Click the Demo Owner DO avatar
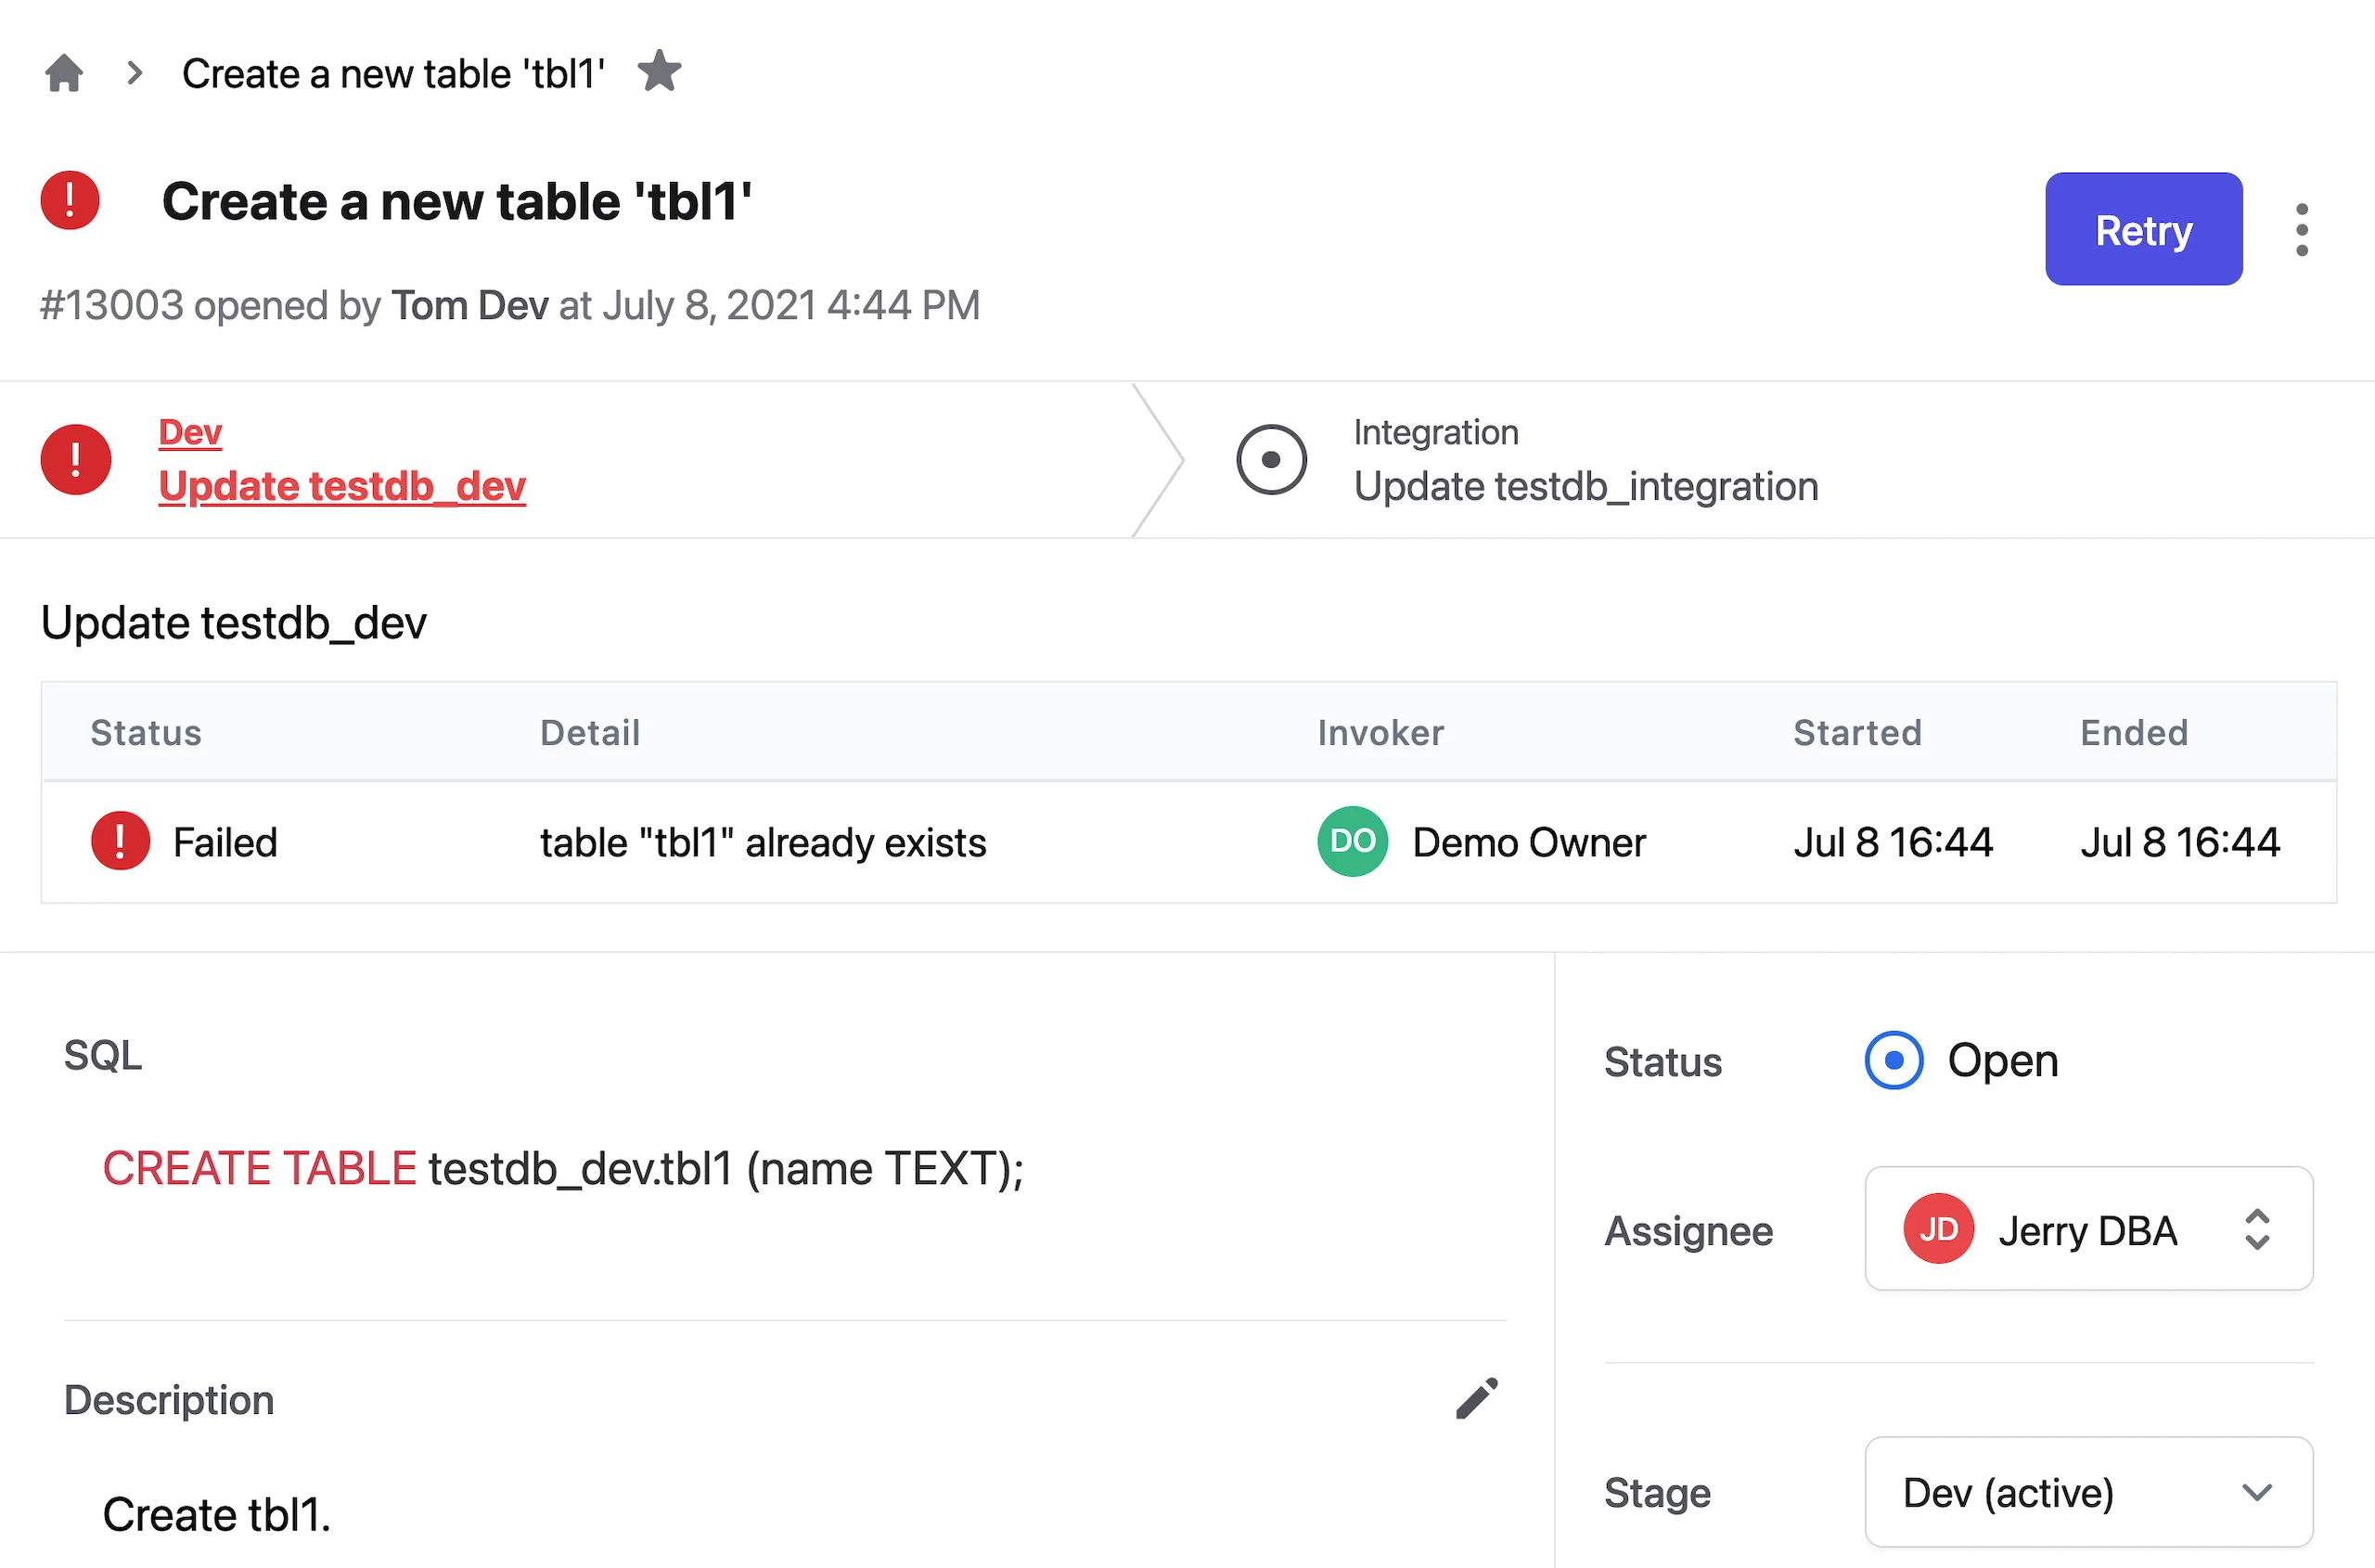Screen dimensions: 2375x1568 [x=1352, y=842]
